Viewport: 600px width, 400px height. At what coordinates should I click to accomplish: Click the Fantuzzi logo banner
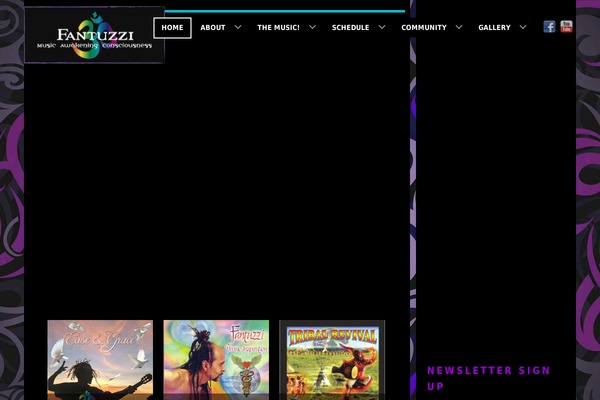(x=95, y=35)
